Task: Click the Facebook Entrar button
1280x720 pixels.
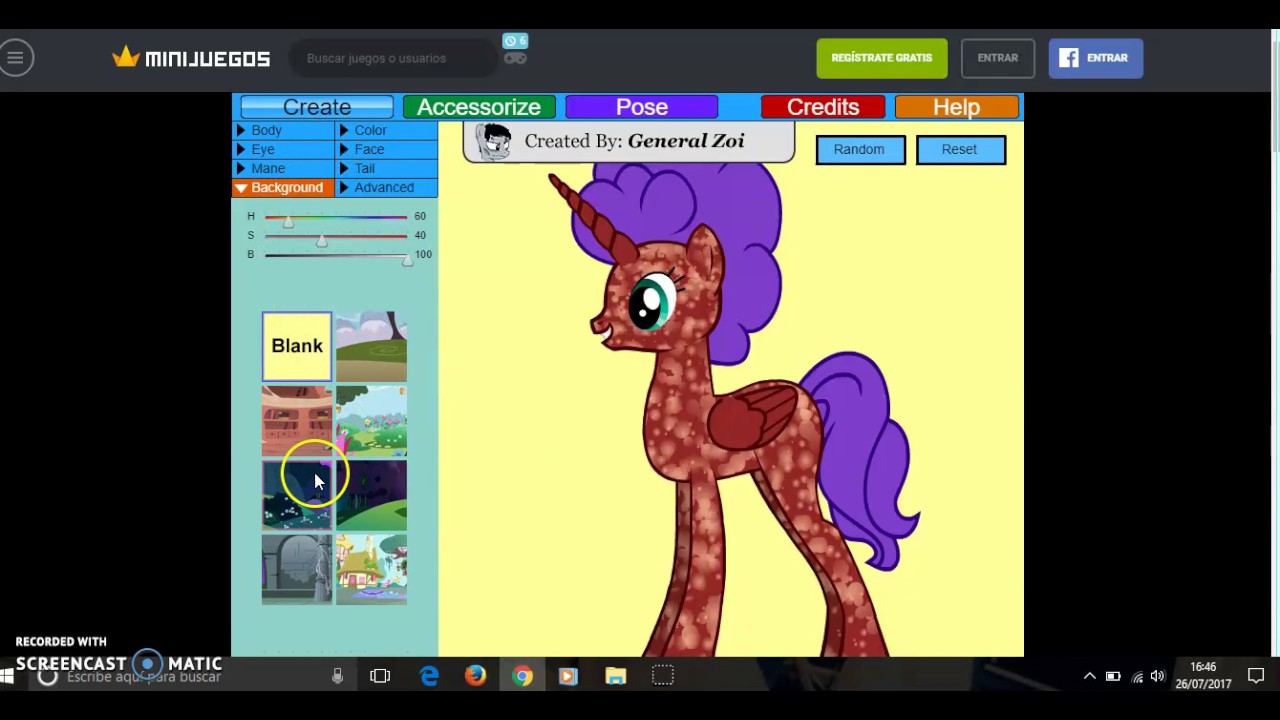Action: point(1096,58)
